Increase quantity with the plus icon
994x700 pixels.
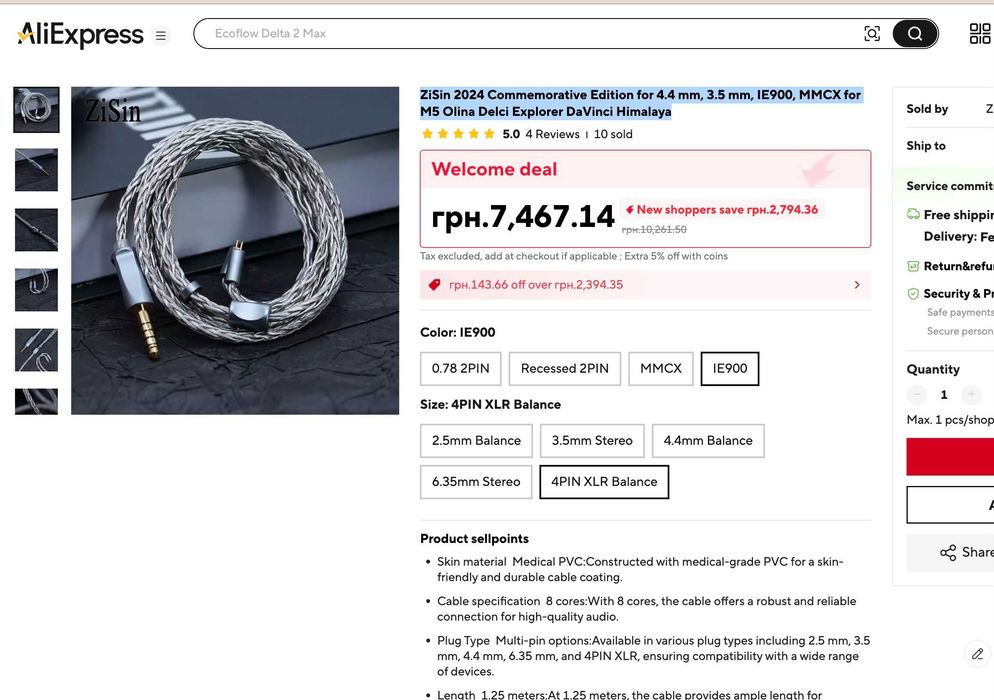(x=971, y=394)
